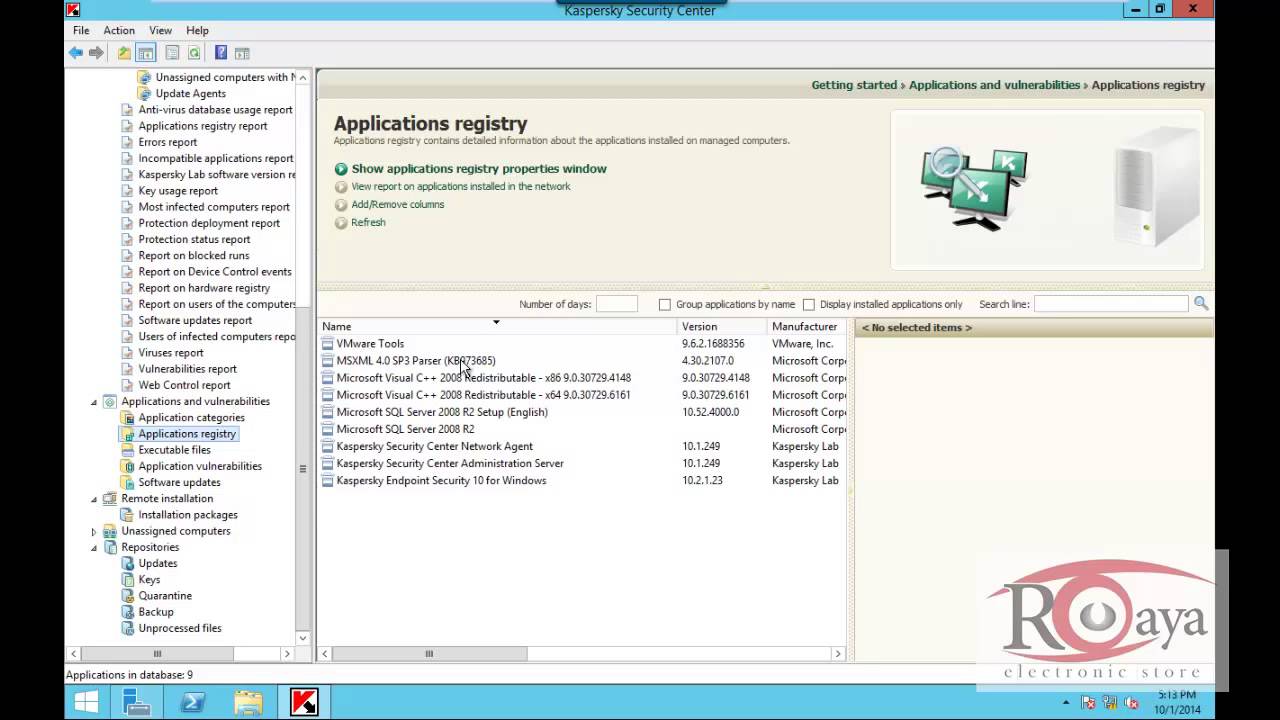Open File Explorer from the taskbar

(248, 703)
